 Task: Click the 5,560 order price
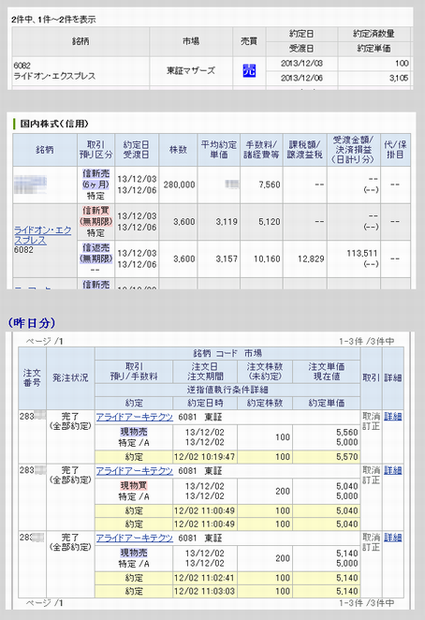tap(347, 433)
